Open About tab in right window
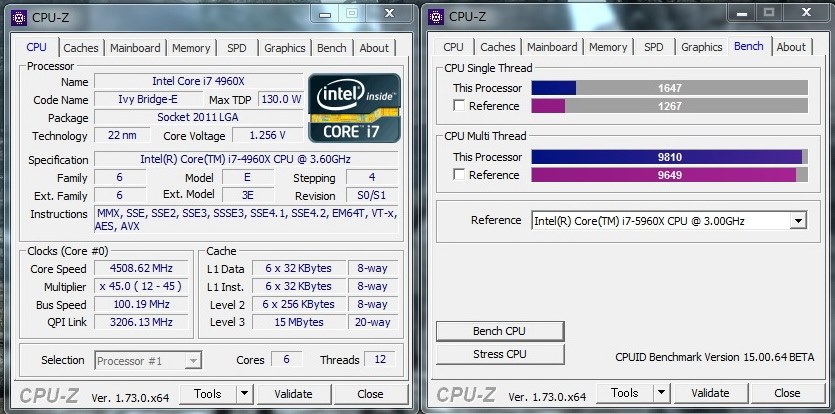The width and height of the screenshot is (835, 414). click(791, 47)
